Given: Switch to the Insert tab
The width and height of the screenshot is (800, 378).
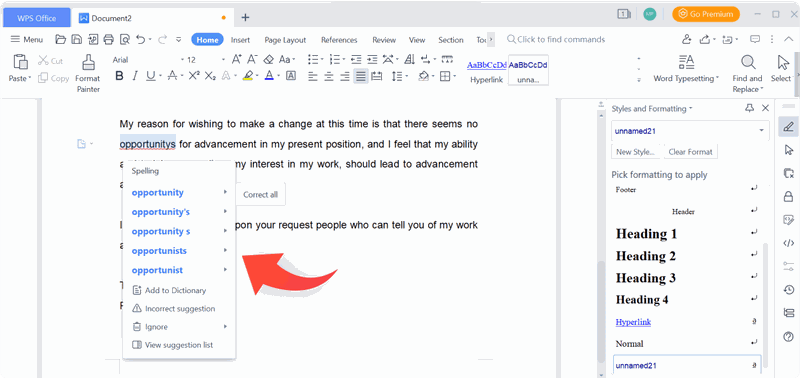Looking at the screenshot, I should (x=240, y=40).
